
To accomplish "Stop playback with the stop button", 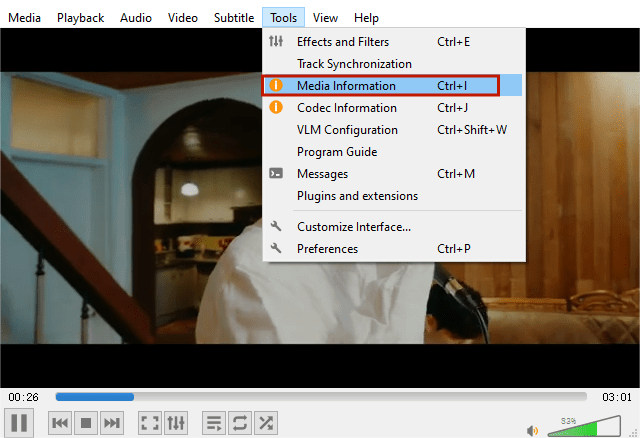I will click(86, 423).
